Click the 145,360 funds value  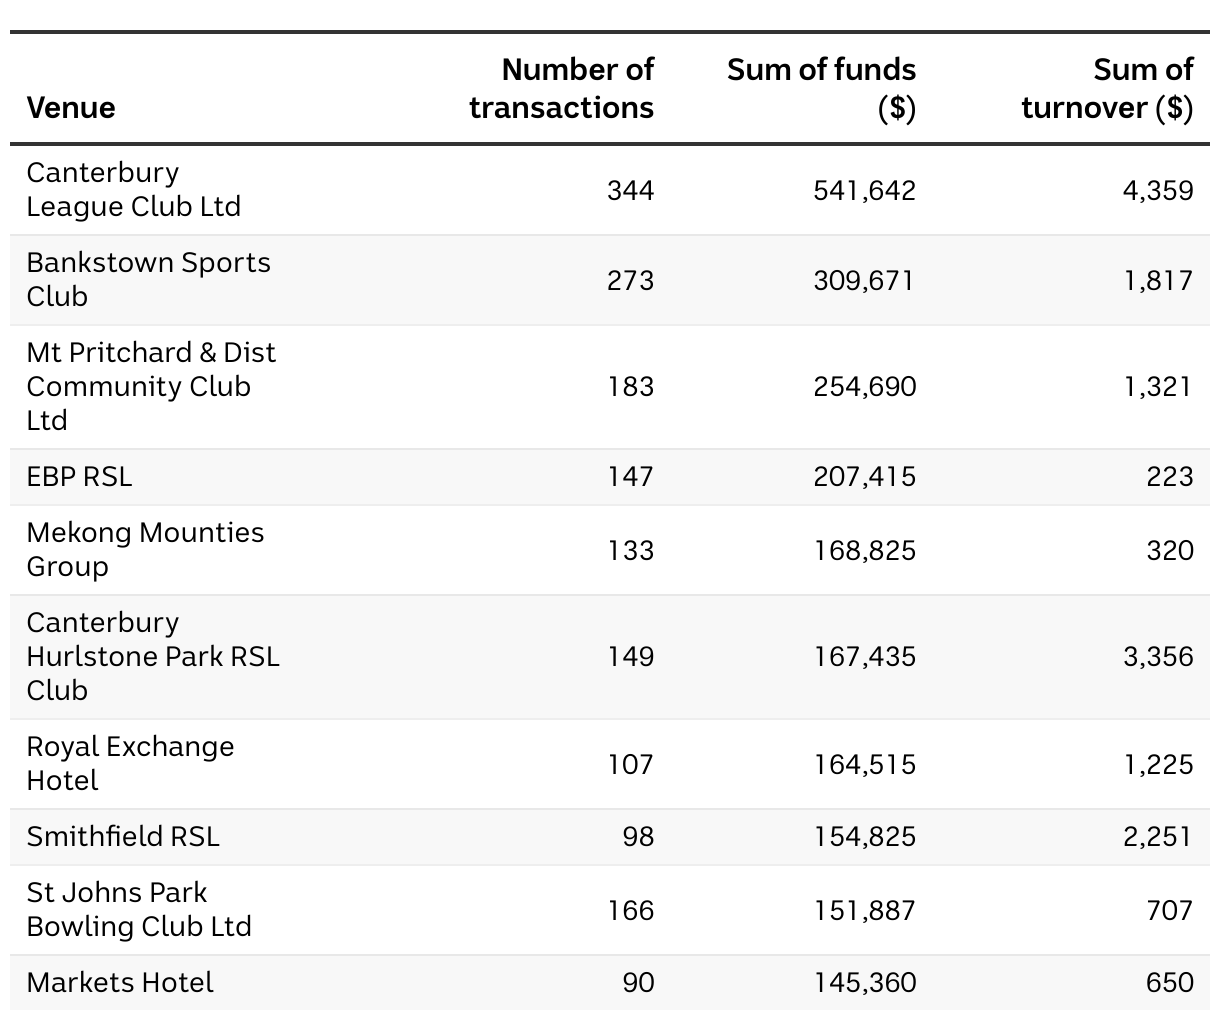click(864, 982)
